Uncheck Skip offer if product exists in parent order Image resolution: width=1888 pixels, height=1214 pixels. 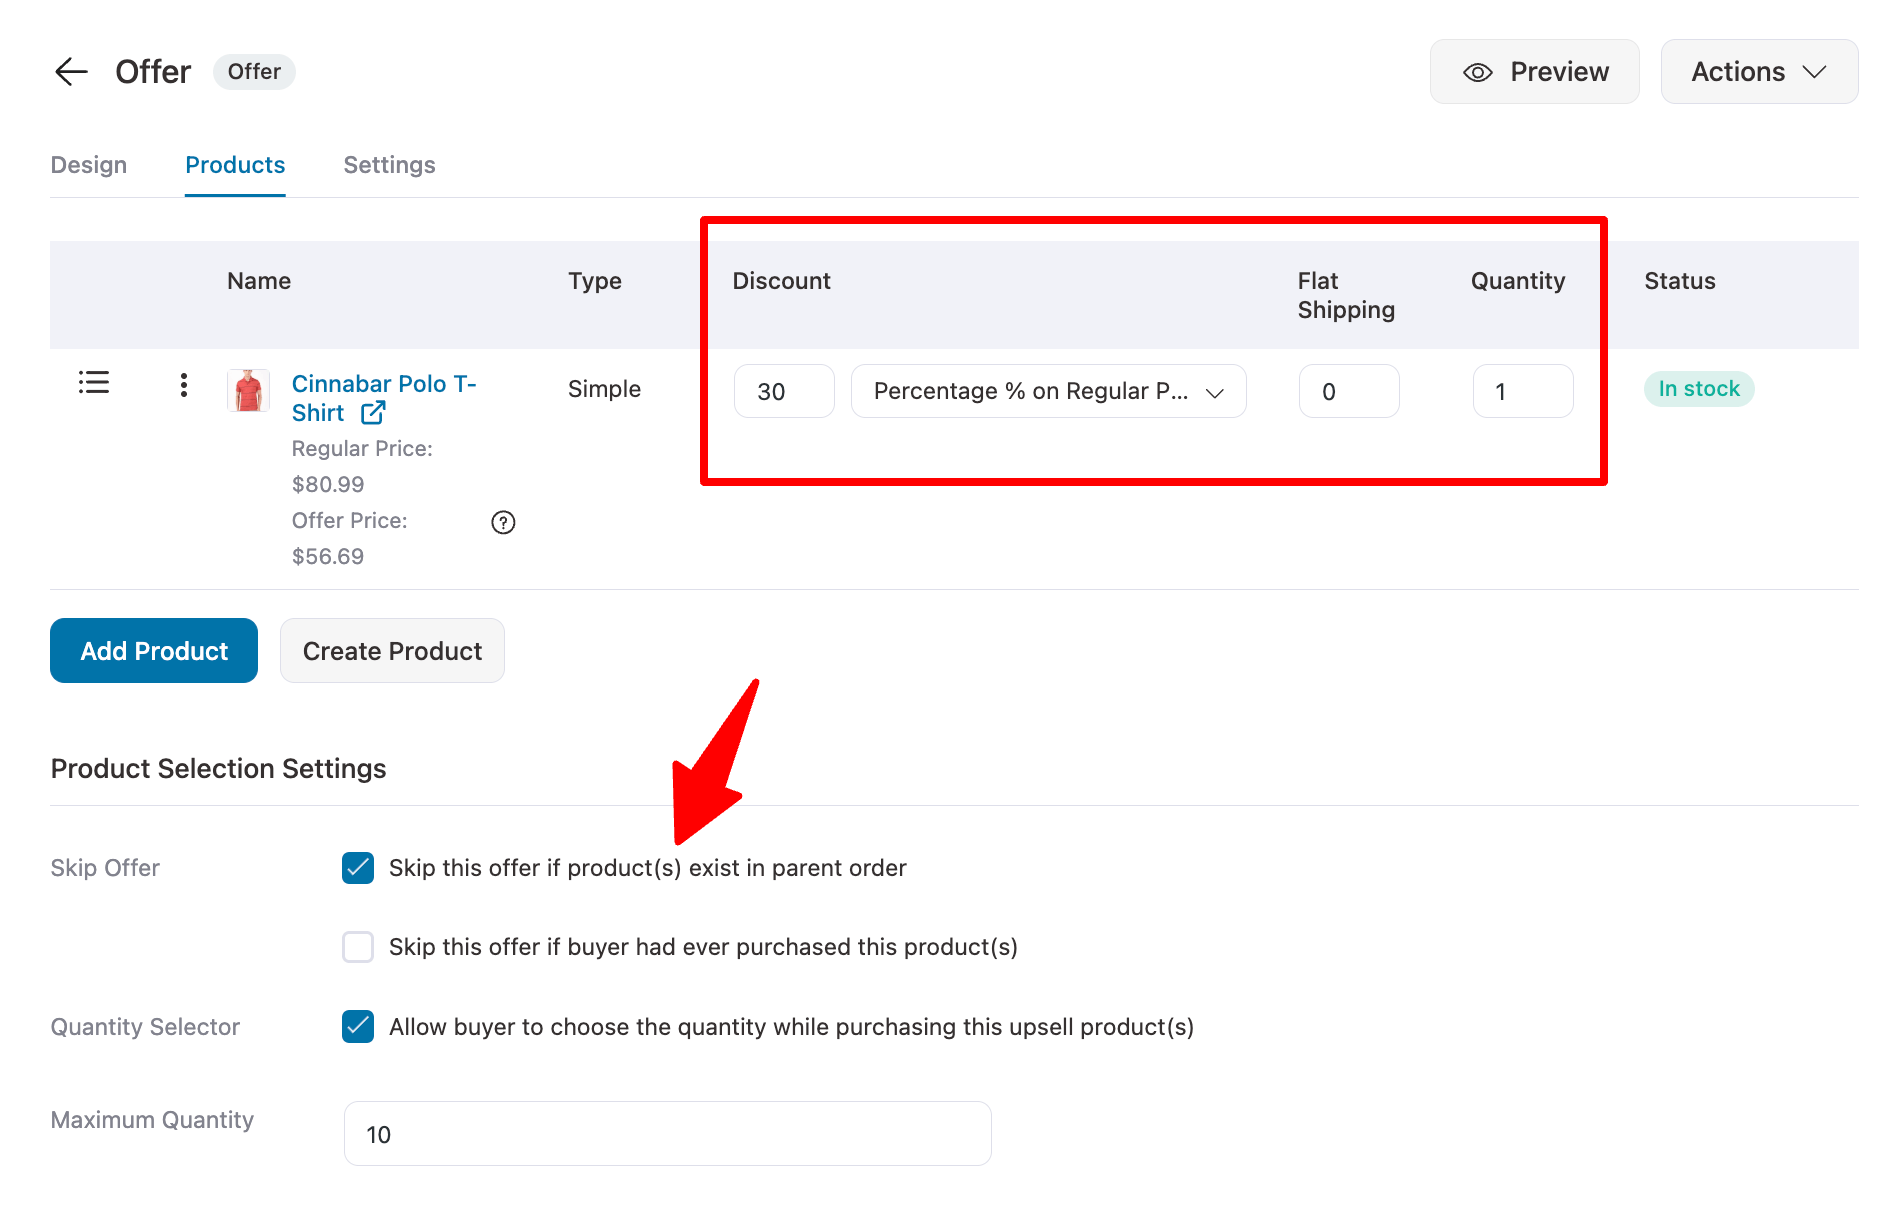358,868
